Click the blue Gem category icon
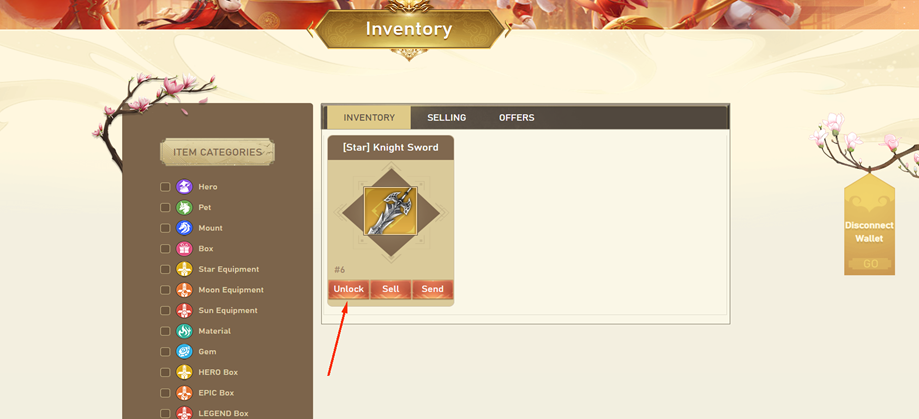This screenshot has height=419, width=919. coord(184,352)
